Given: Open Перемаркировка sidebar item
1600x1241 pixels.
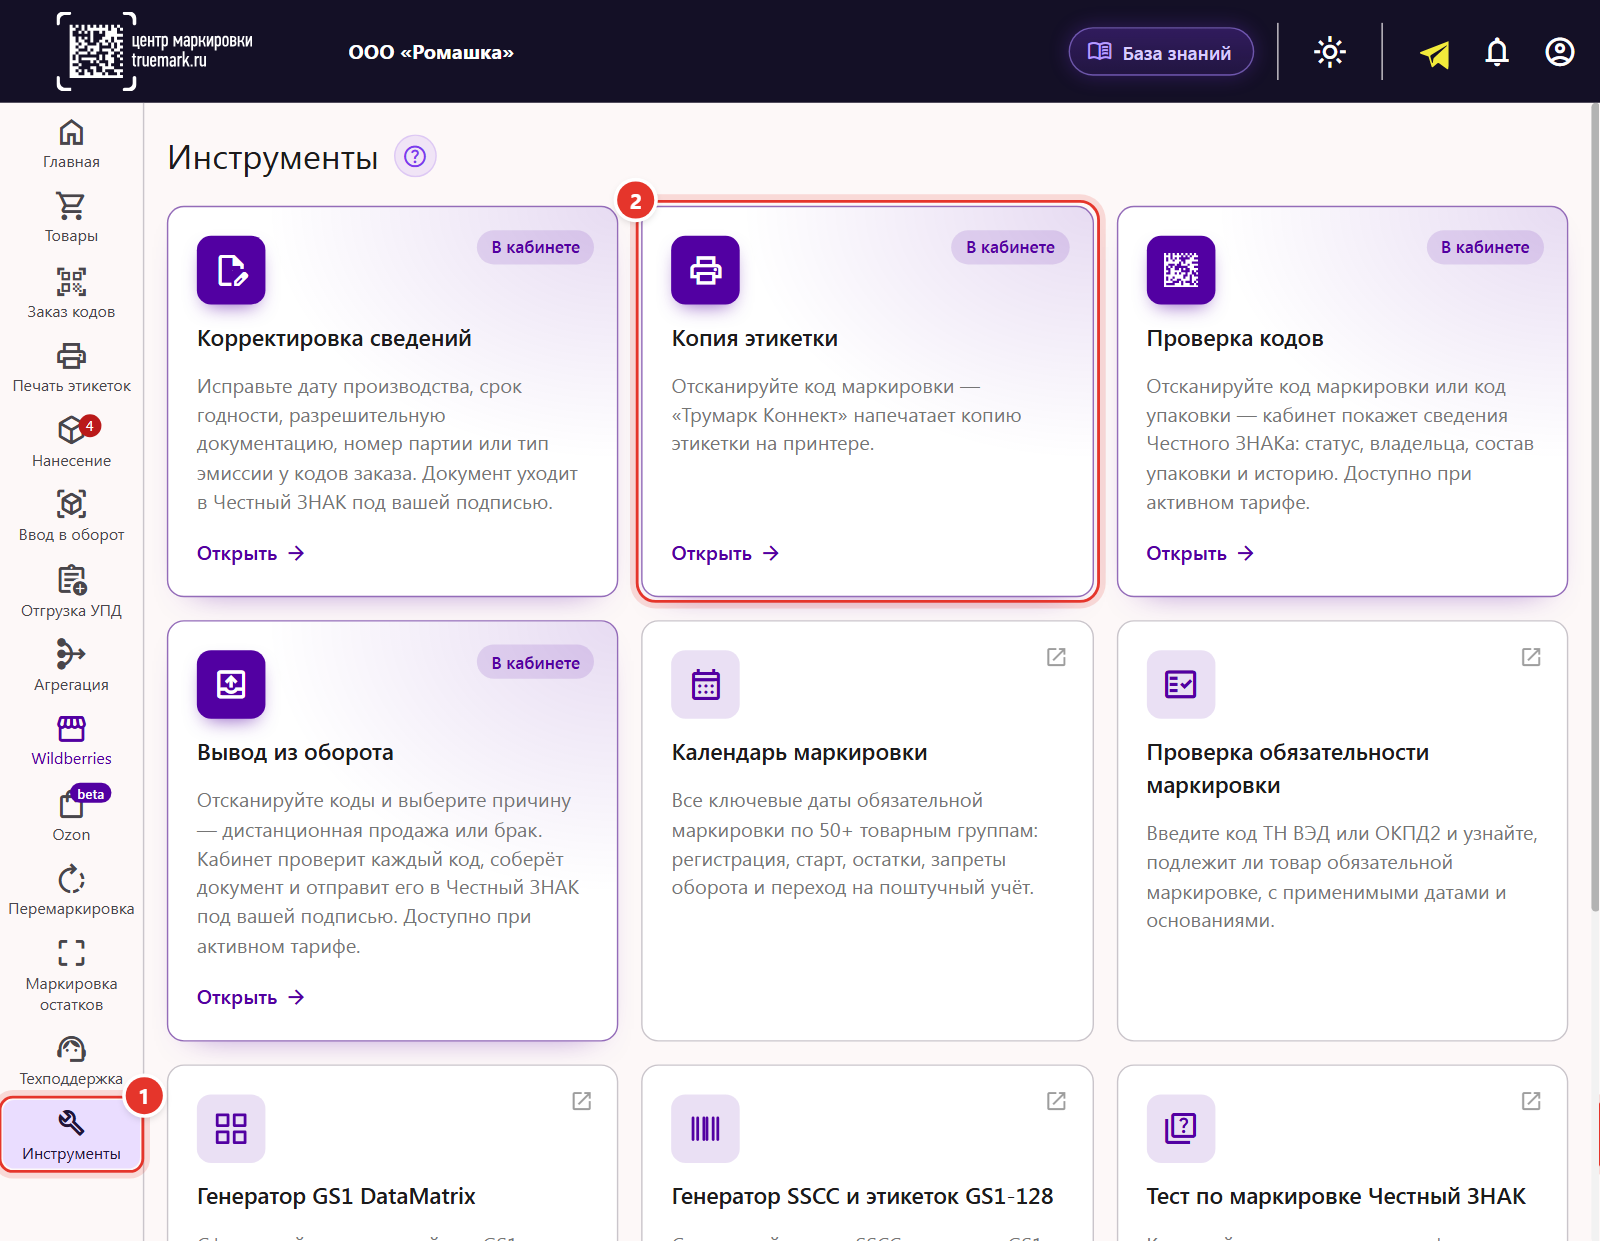Looking at the screenshot, I should coord(71,890).
